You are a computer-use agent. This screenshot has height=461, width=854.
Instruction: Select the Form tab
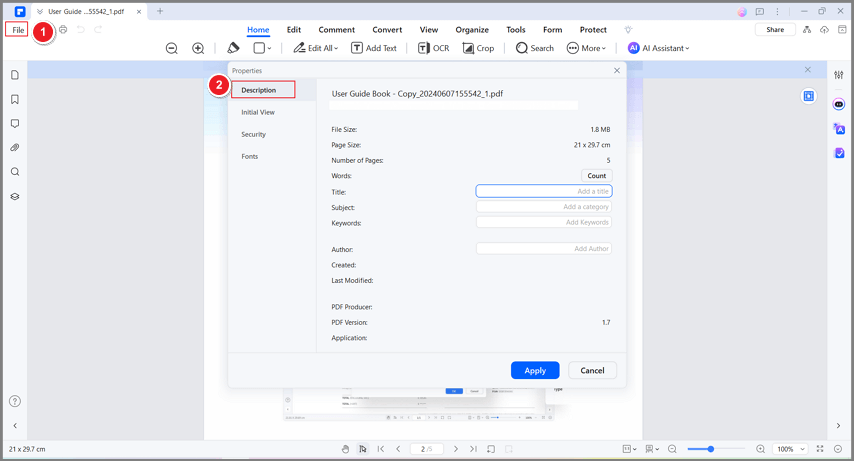pos(552,30)
